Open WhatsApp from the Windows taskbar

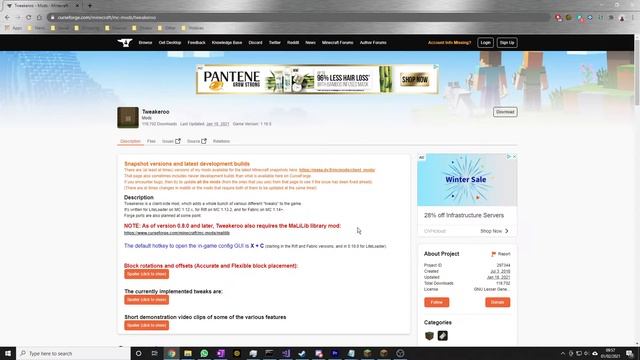[204, 353]
